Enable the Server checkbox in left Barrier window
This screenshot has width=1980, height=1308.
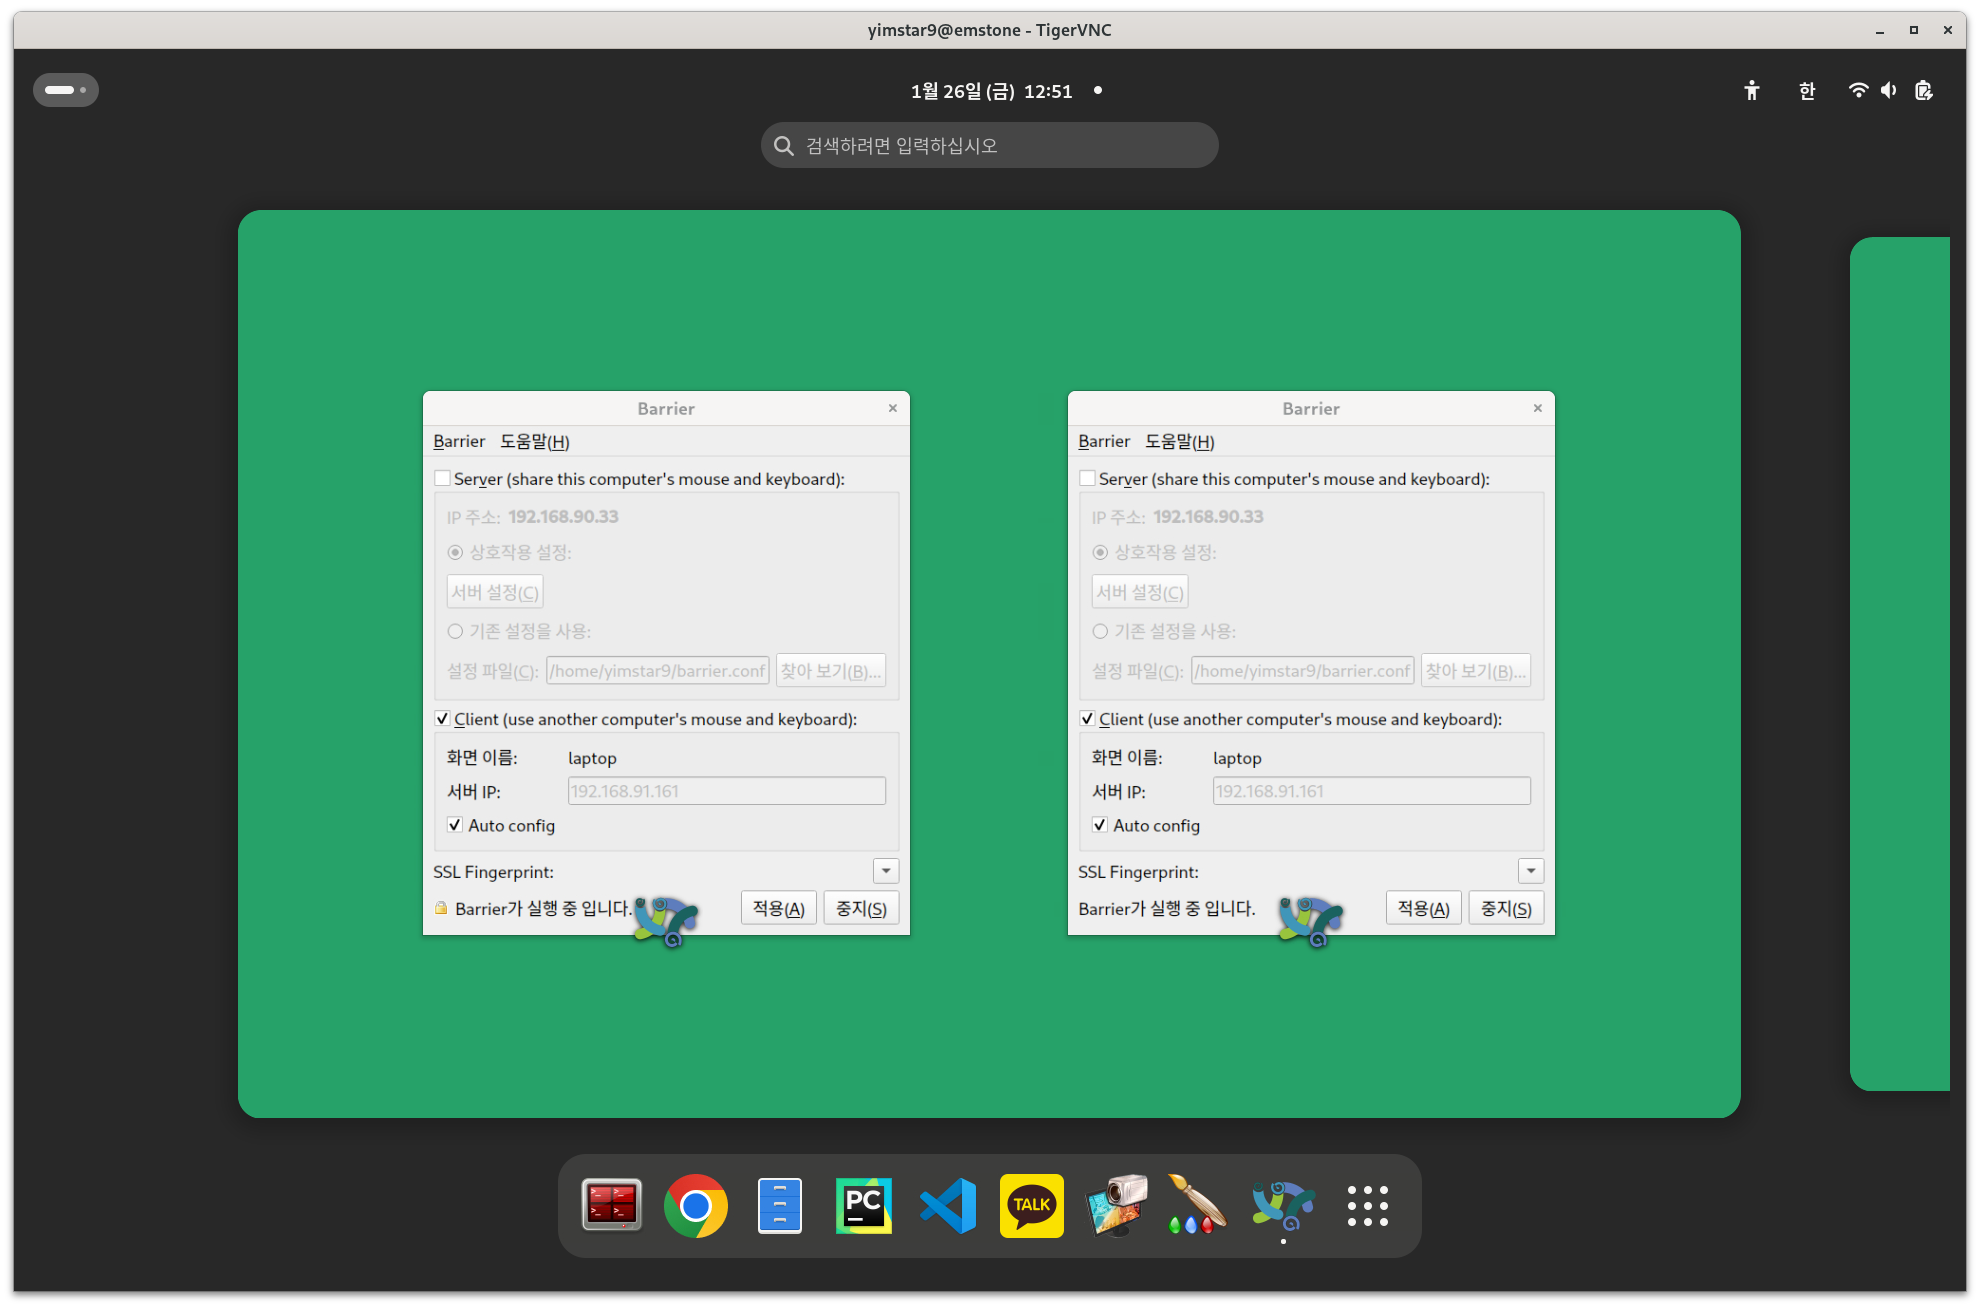(x=442, y=479)
